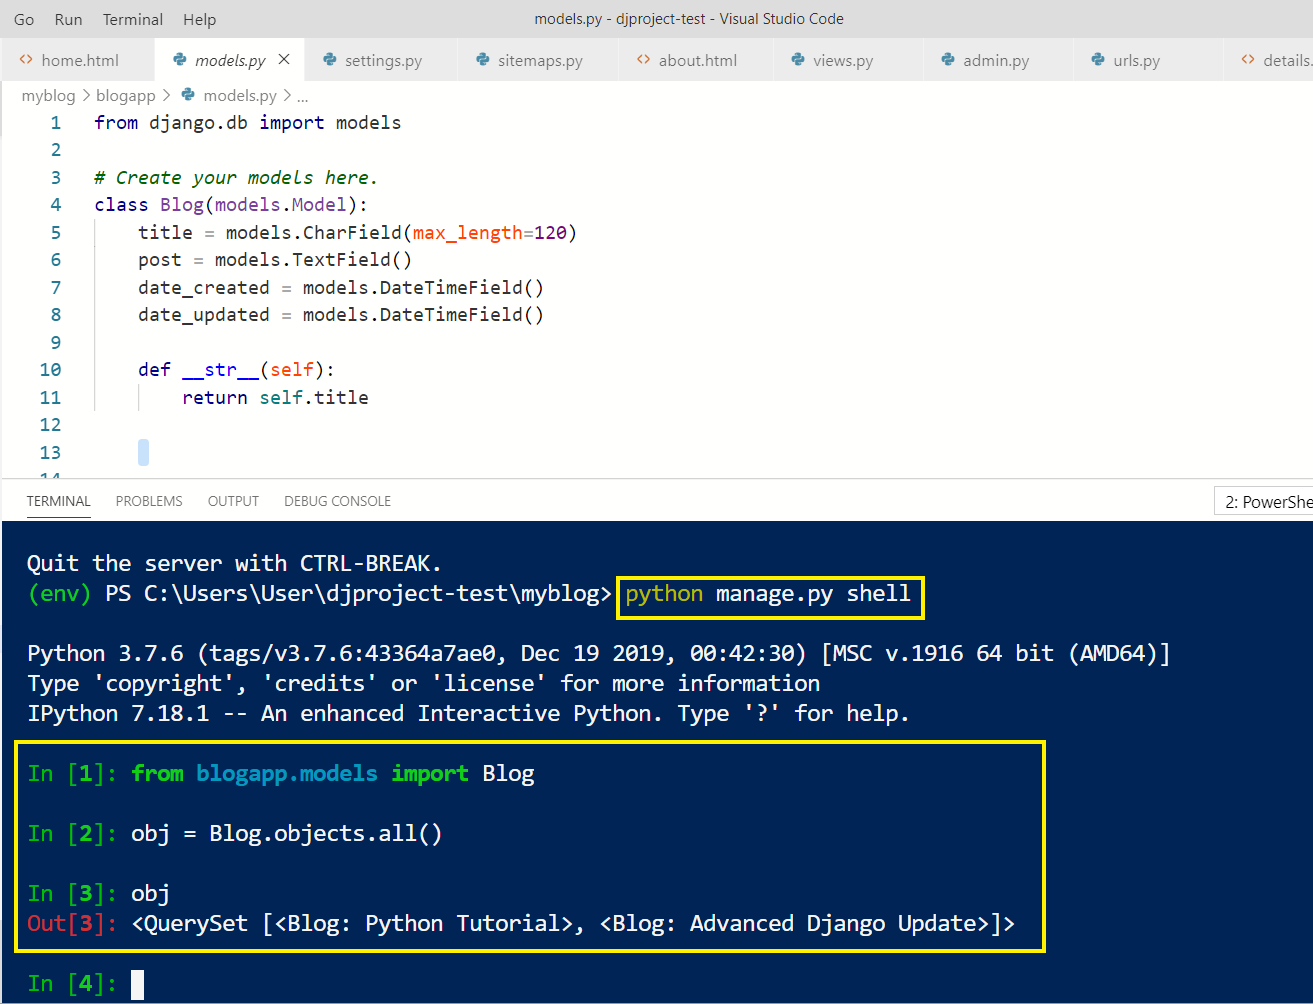Click 'max_length=120' in the title field
1313x1004 pixels.
point(489,233)
